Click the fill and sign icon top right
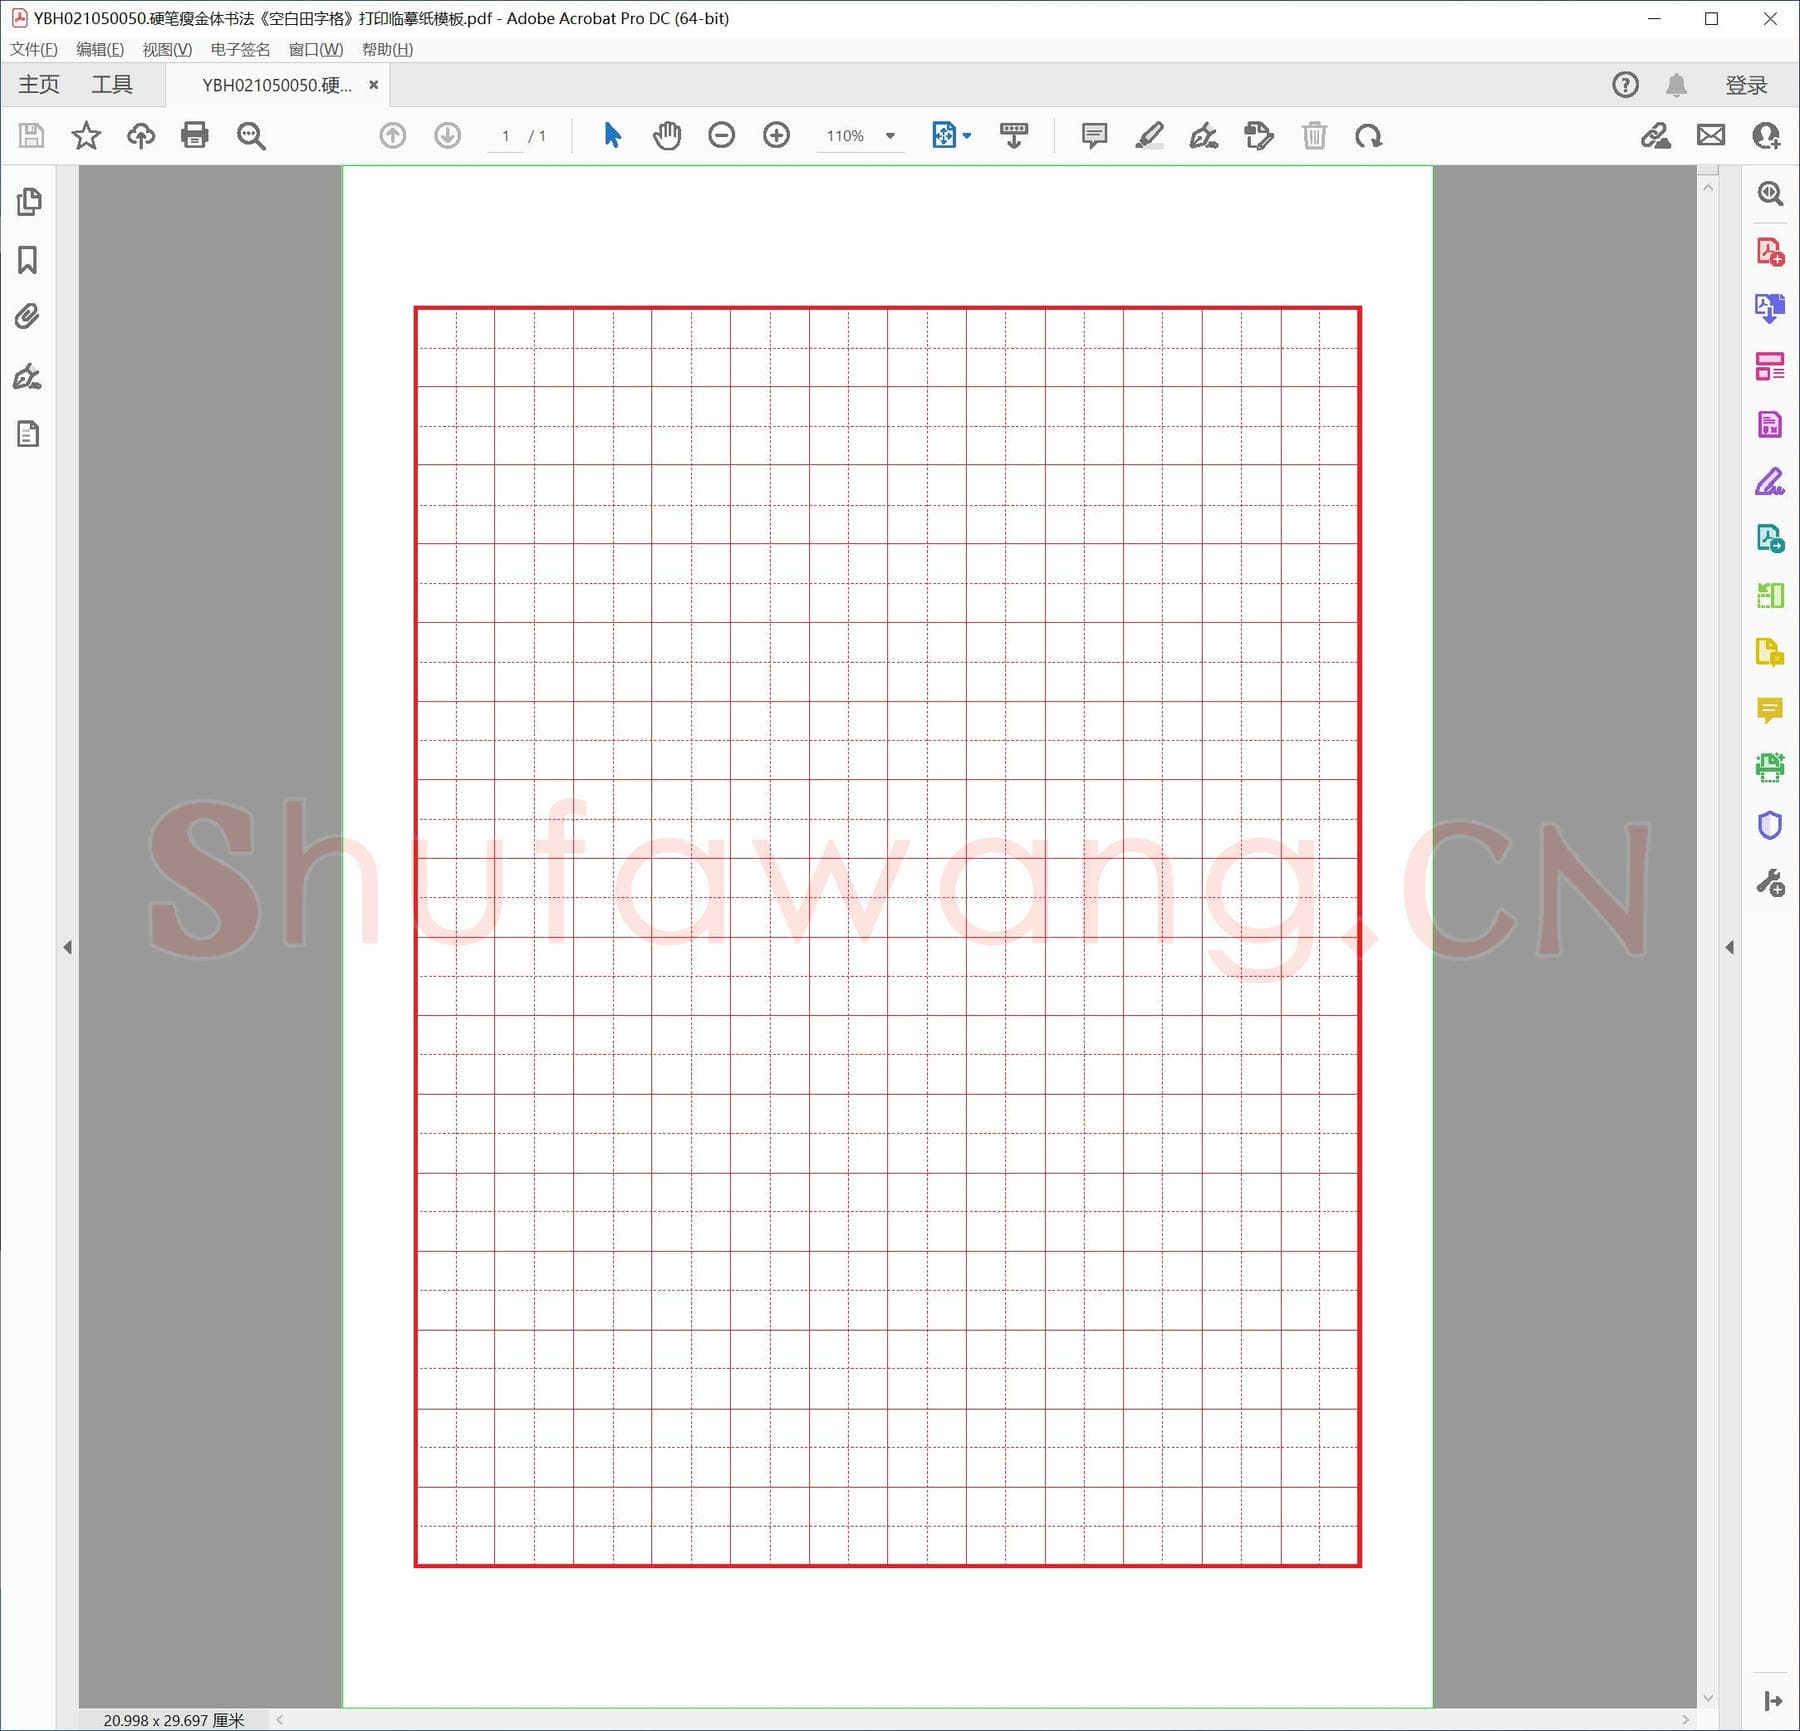The width and height of the screenshot is (1800, 1731). point(1656,135)
